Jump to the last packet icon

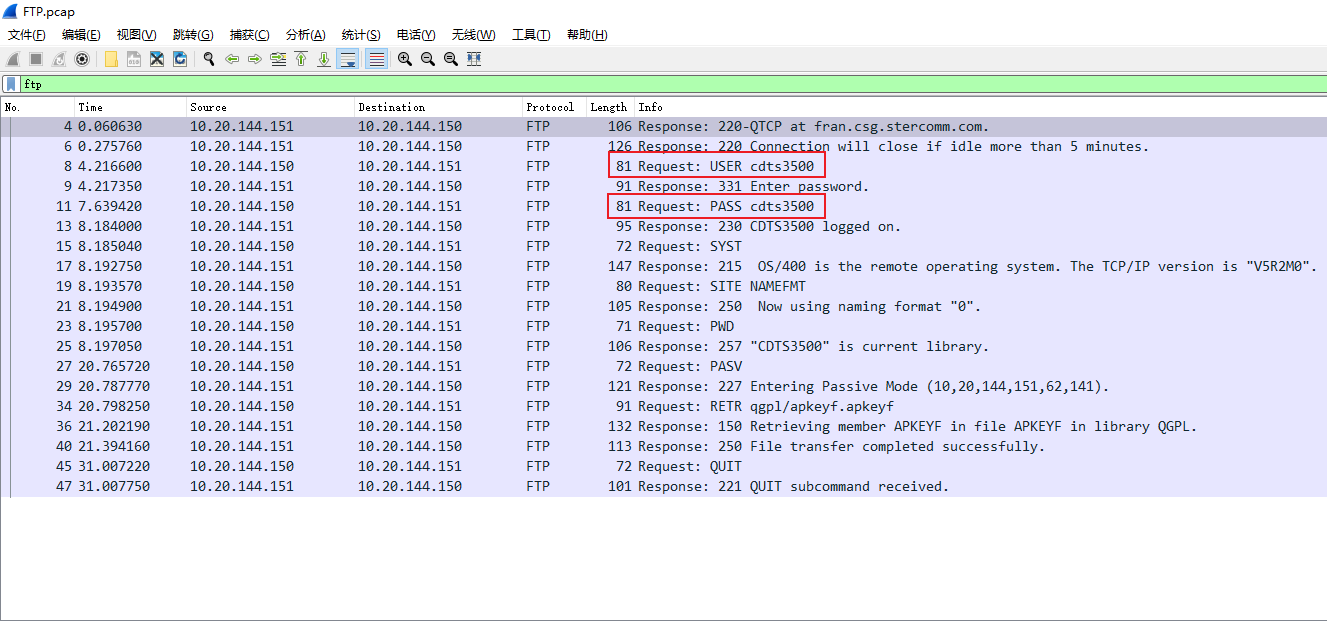click(x=324, y=59)
